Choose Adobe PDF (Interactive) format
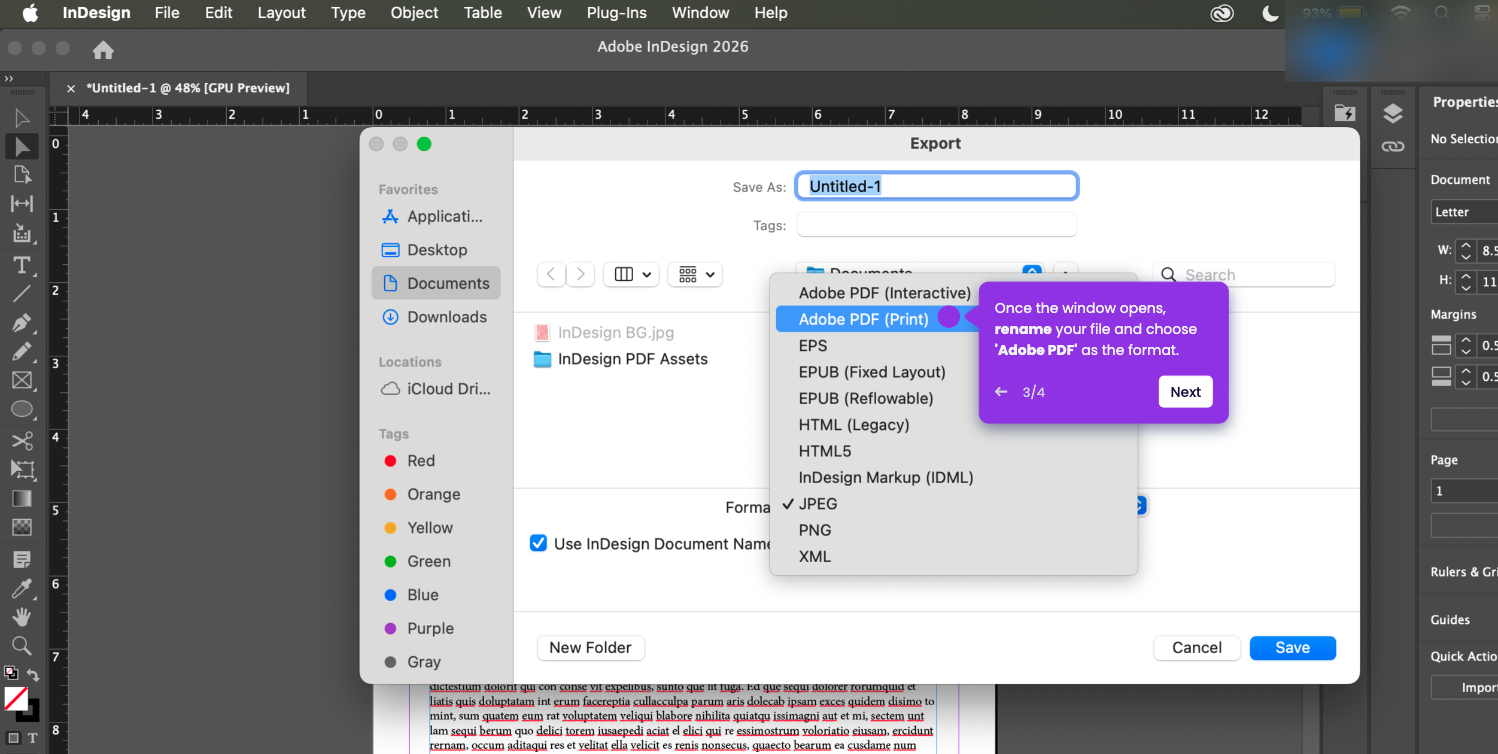 click(884, 293)
